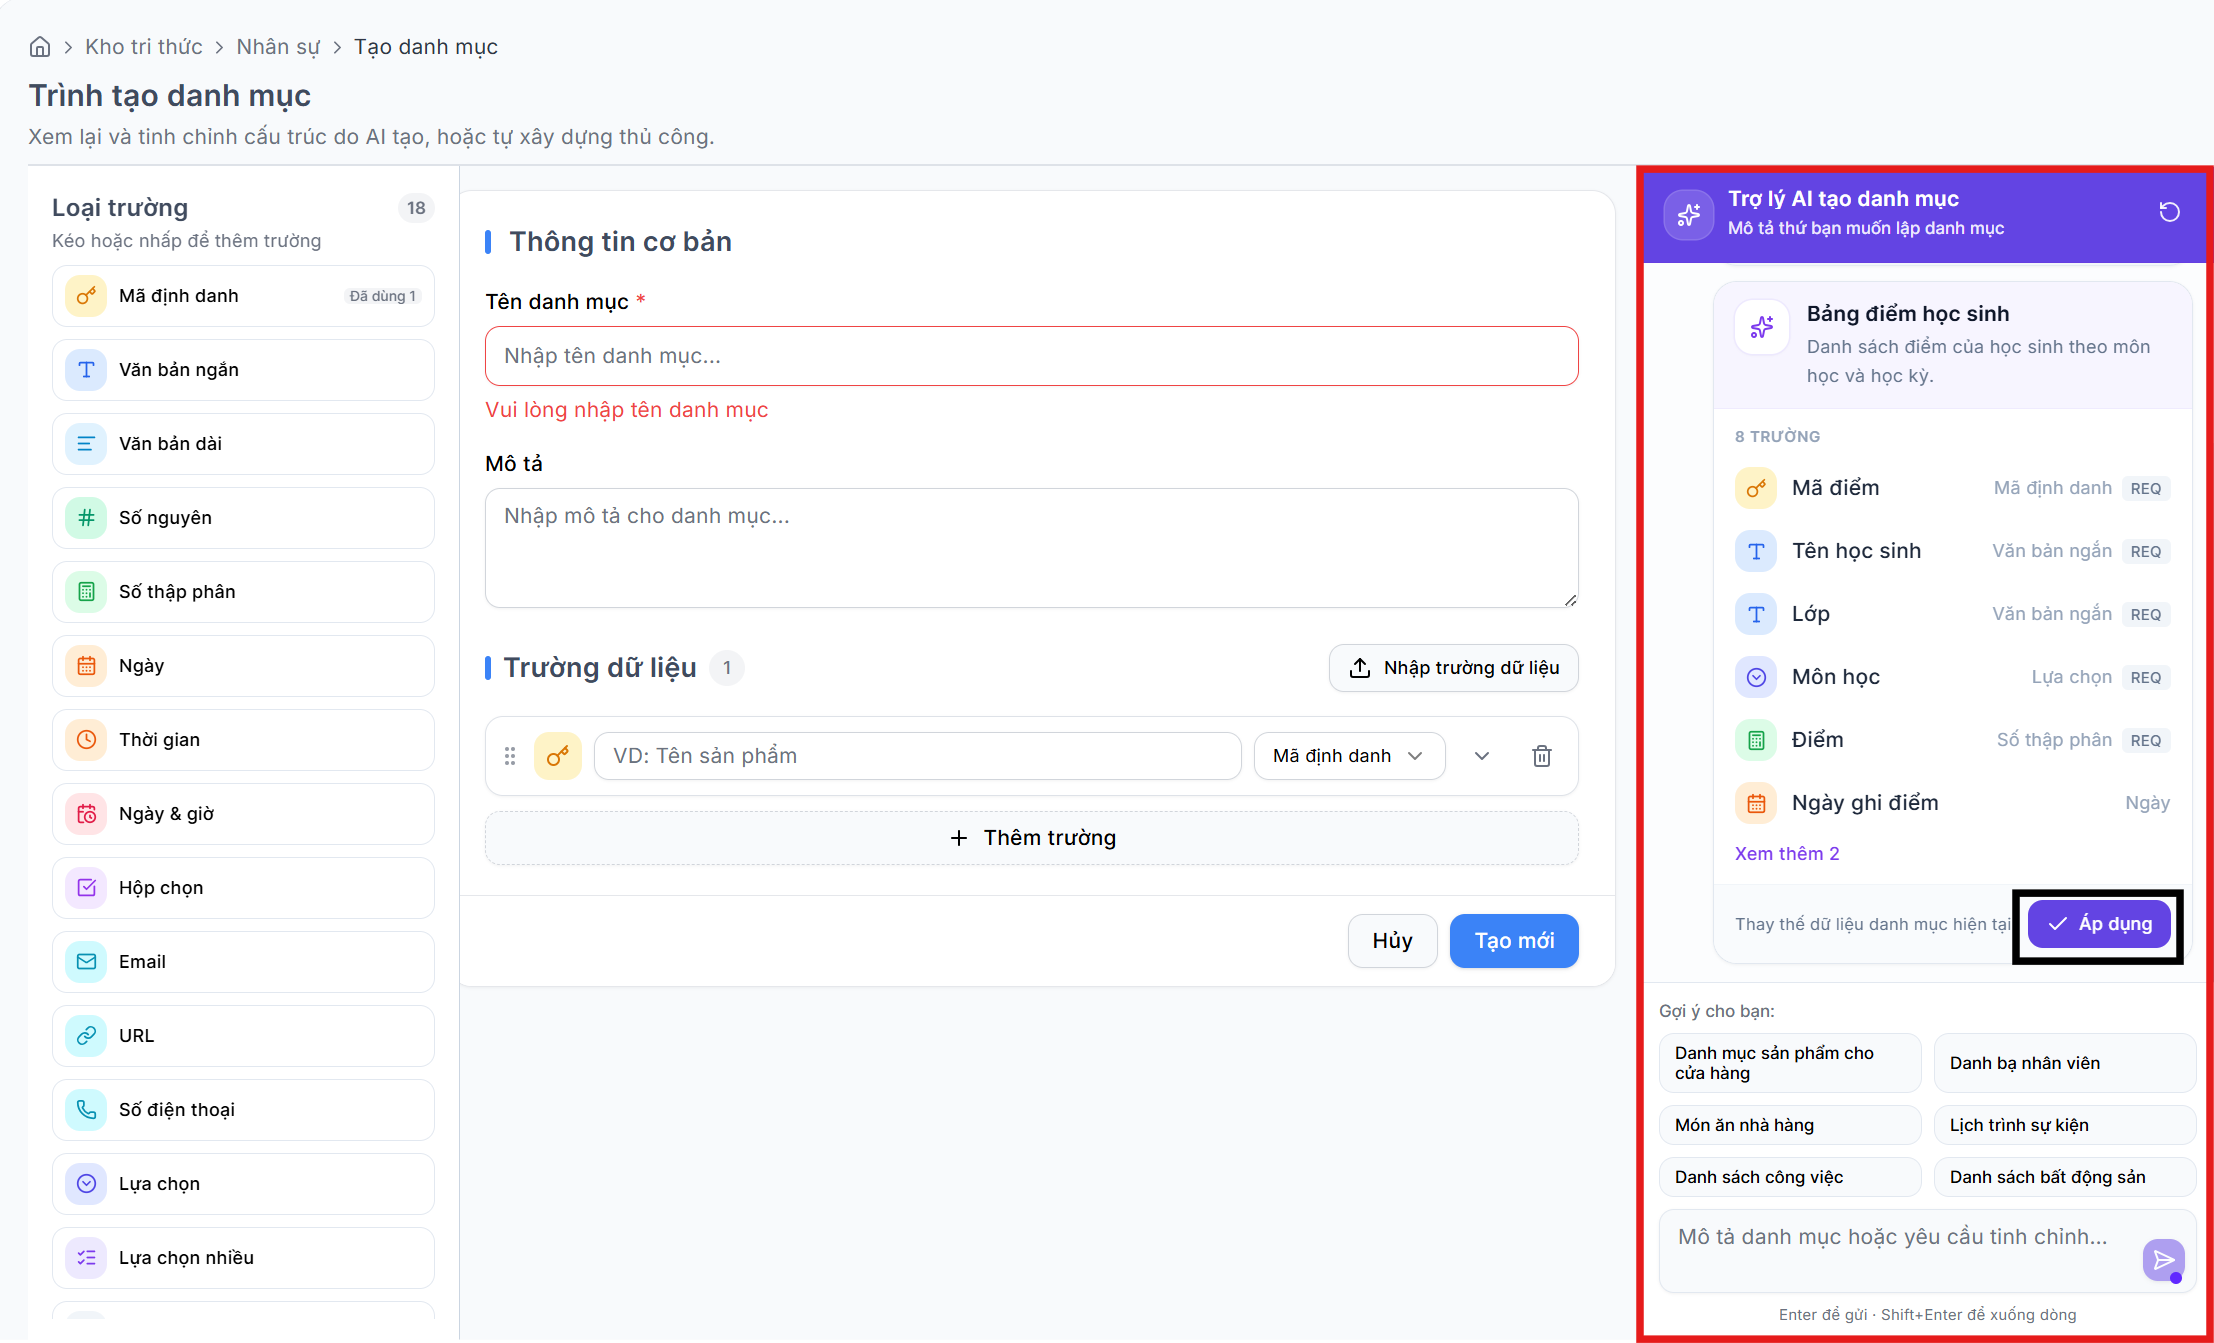Click the field name input VD: Tên sản phẩm
The width and height of the screenshot is (2214, 1343).
[x=917, y=756]
